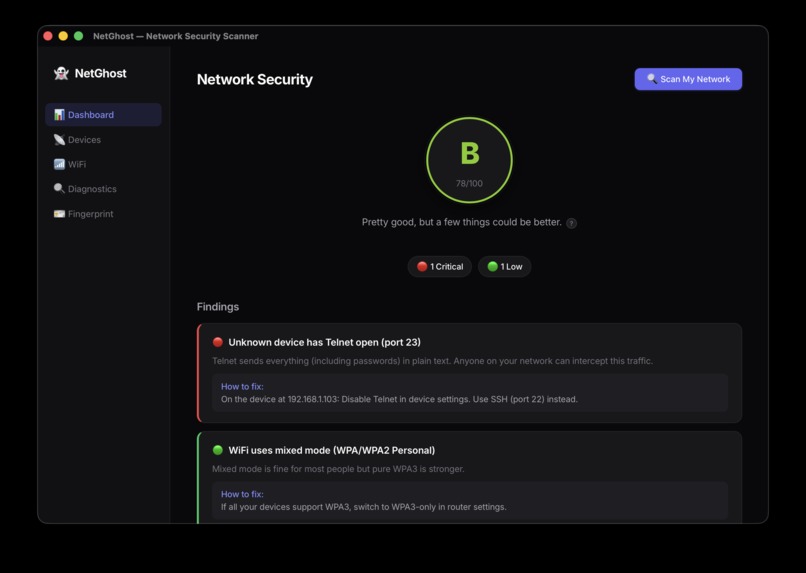Click green dot on WiFi mixed mode finding
Screen dimensions: 806x573
[217, 450]
